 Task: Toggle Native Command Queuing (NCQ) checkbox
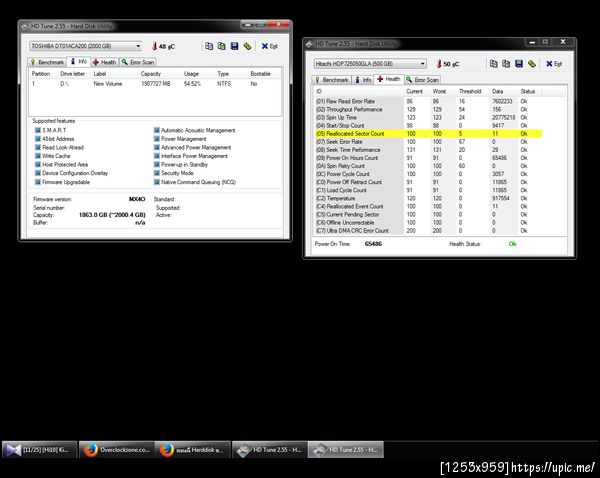click(x=157, y=182)
